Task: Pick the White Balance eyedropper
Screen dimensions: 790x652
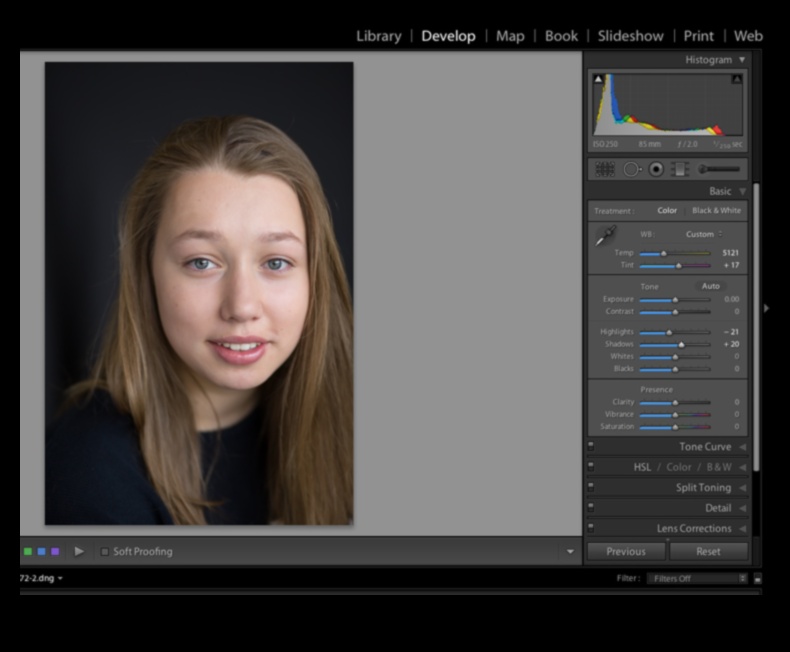Action: [606, 236]
